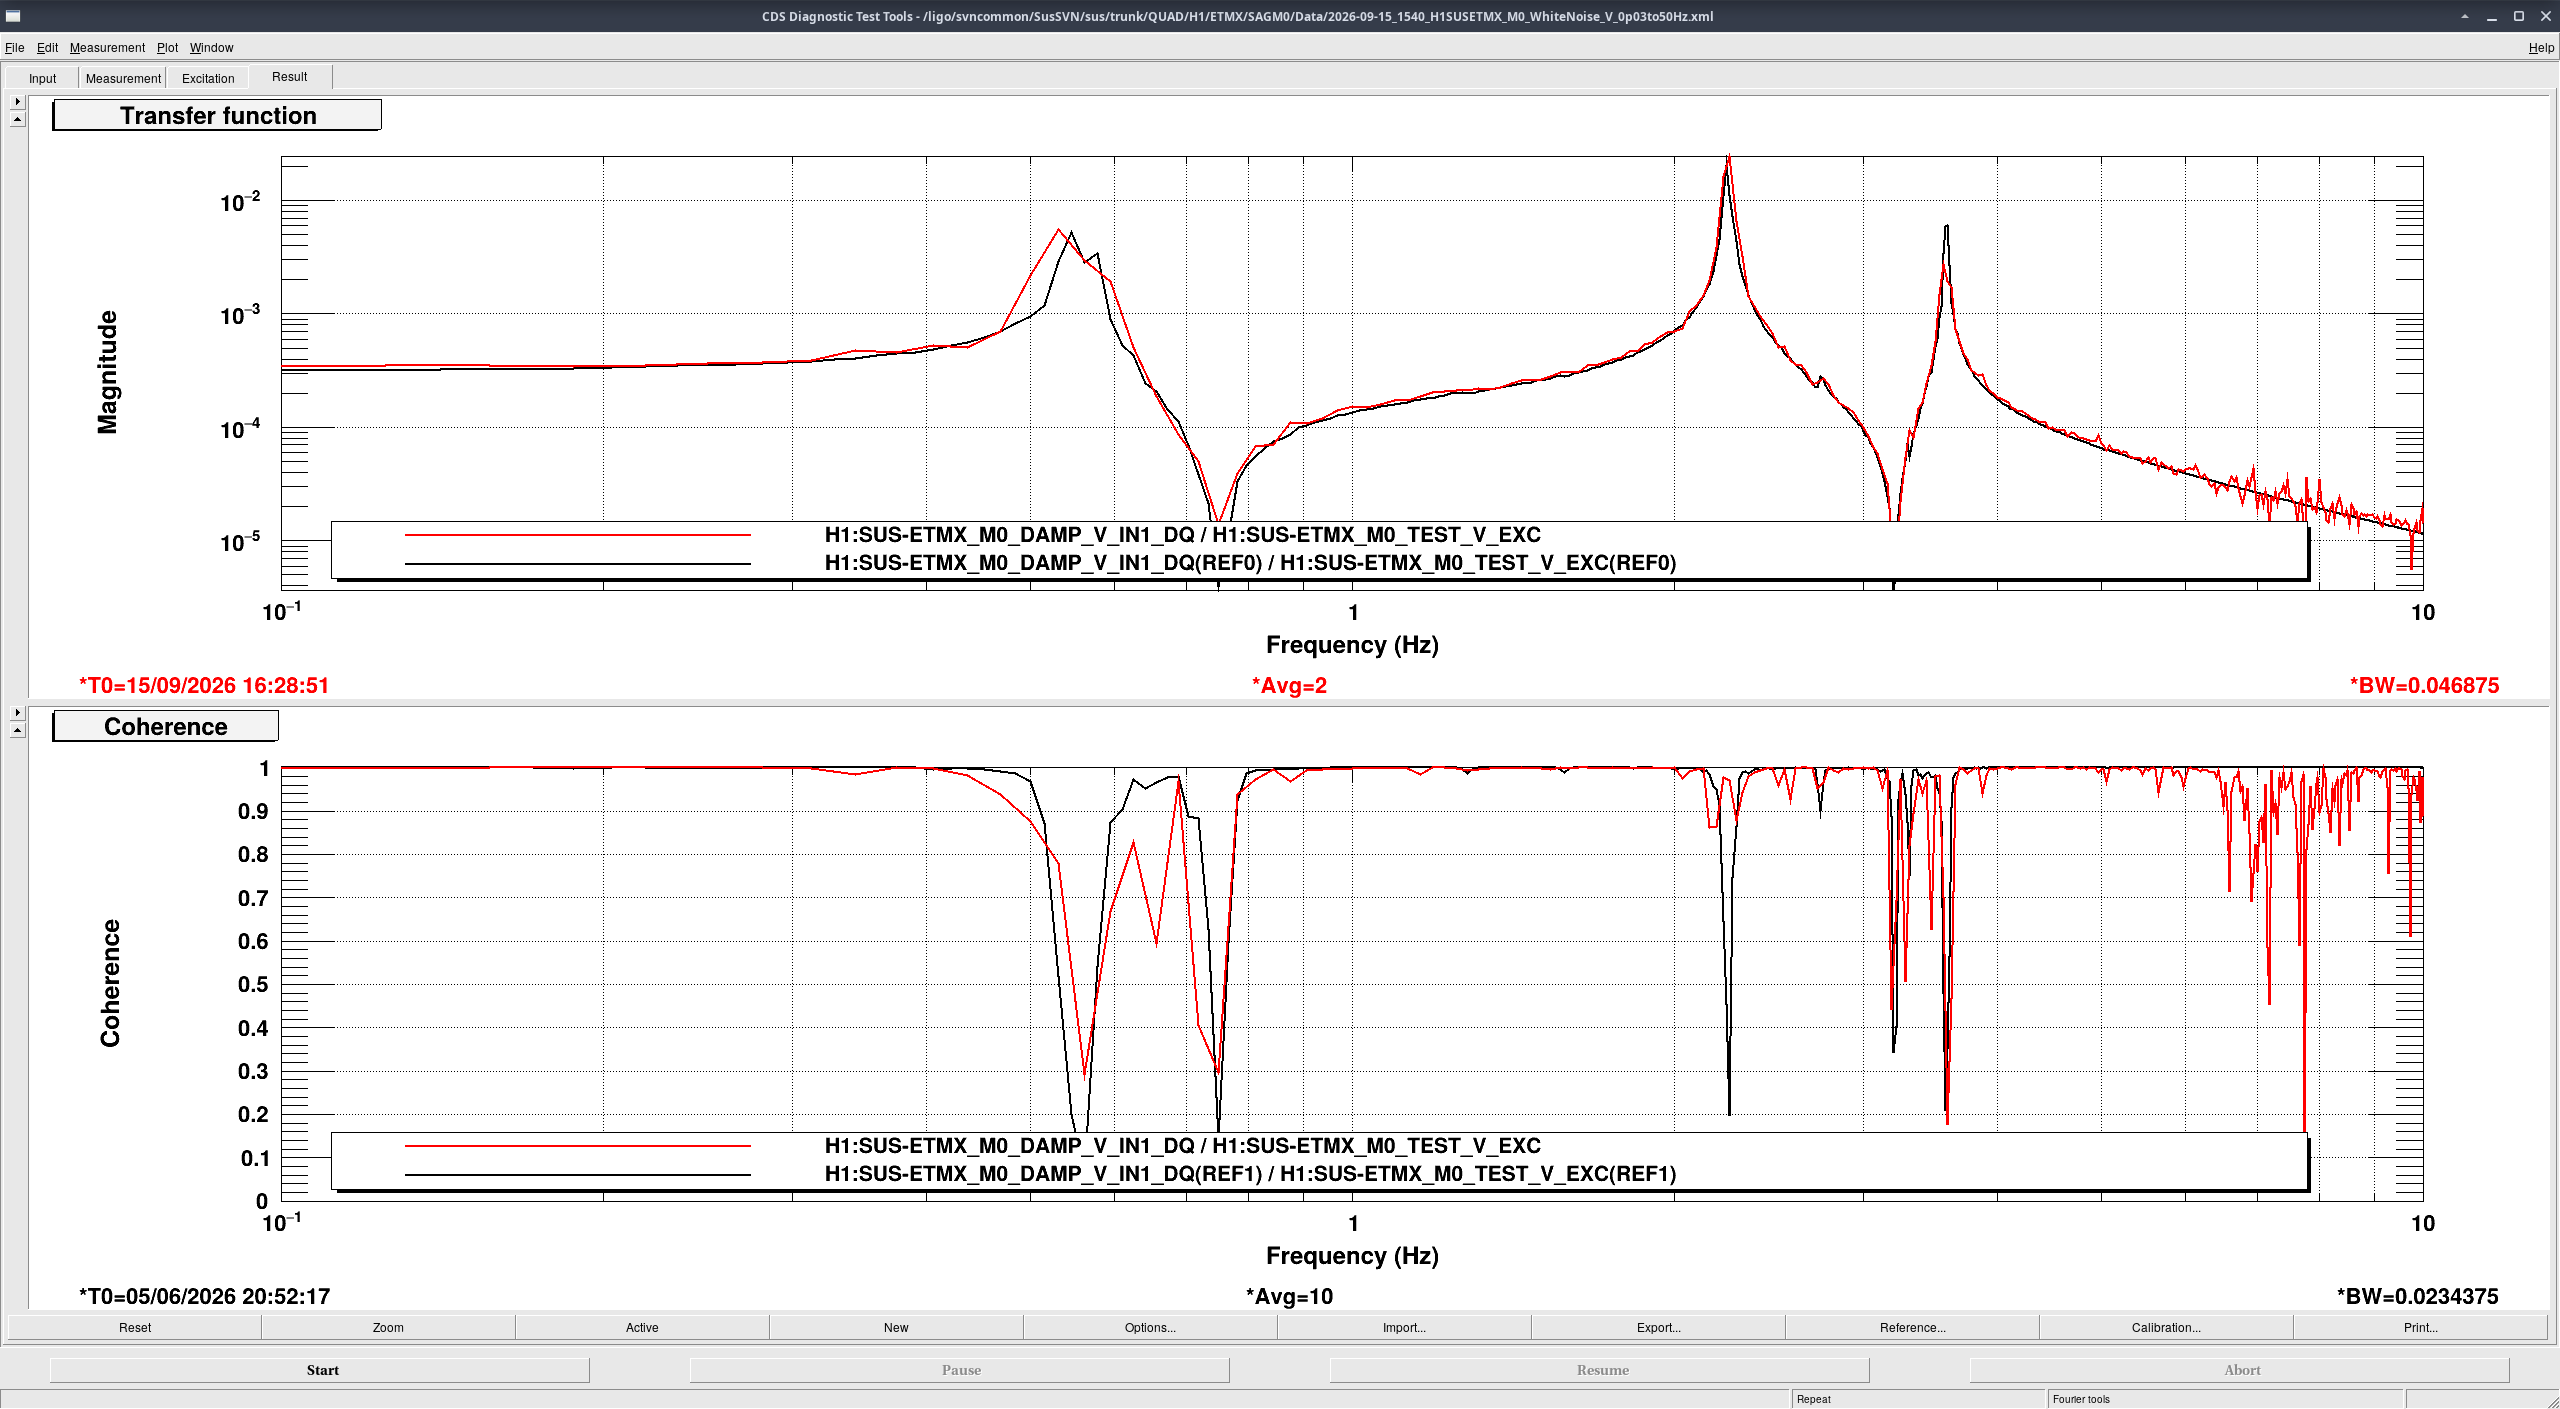Select the Transfer function title box

click(x=217, y=115)
